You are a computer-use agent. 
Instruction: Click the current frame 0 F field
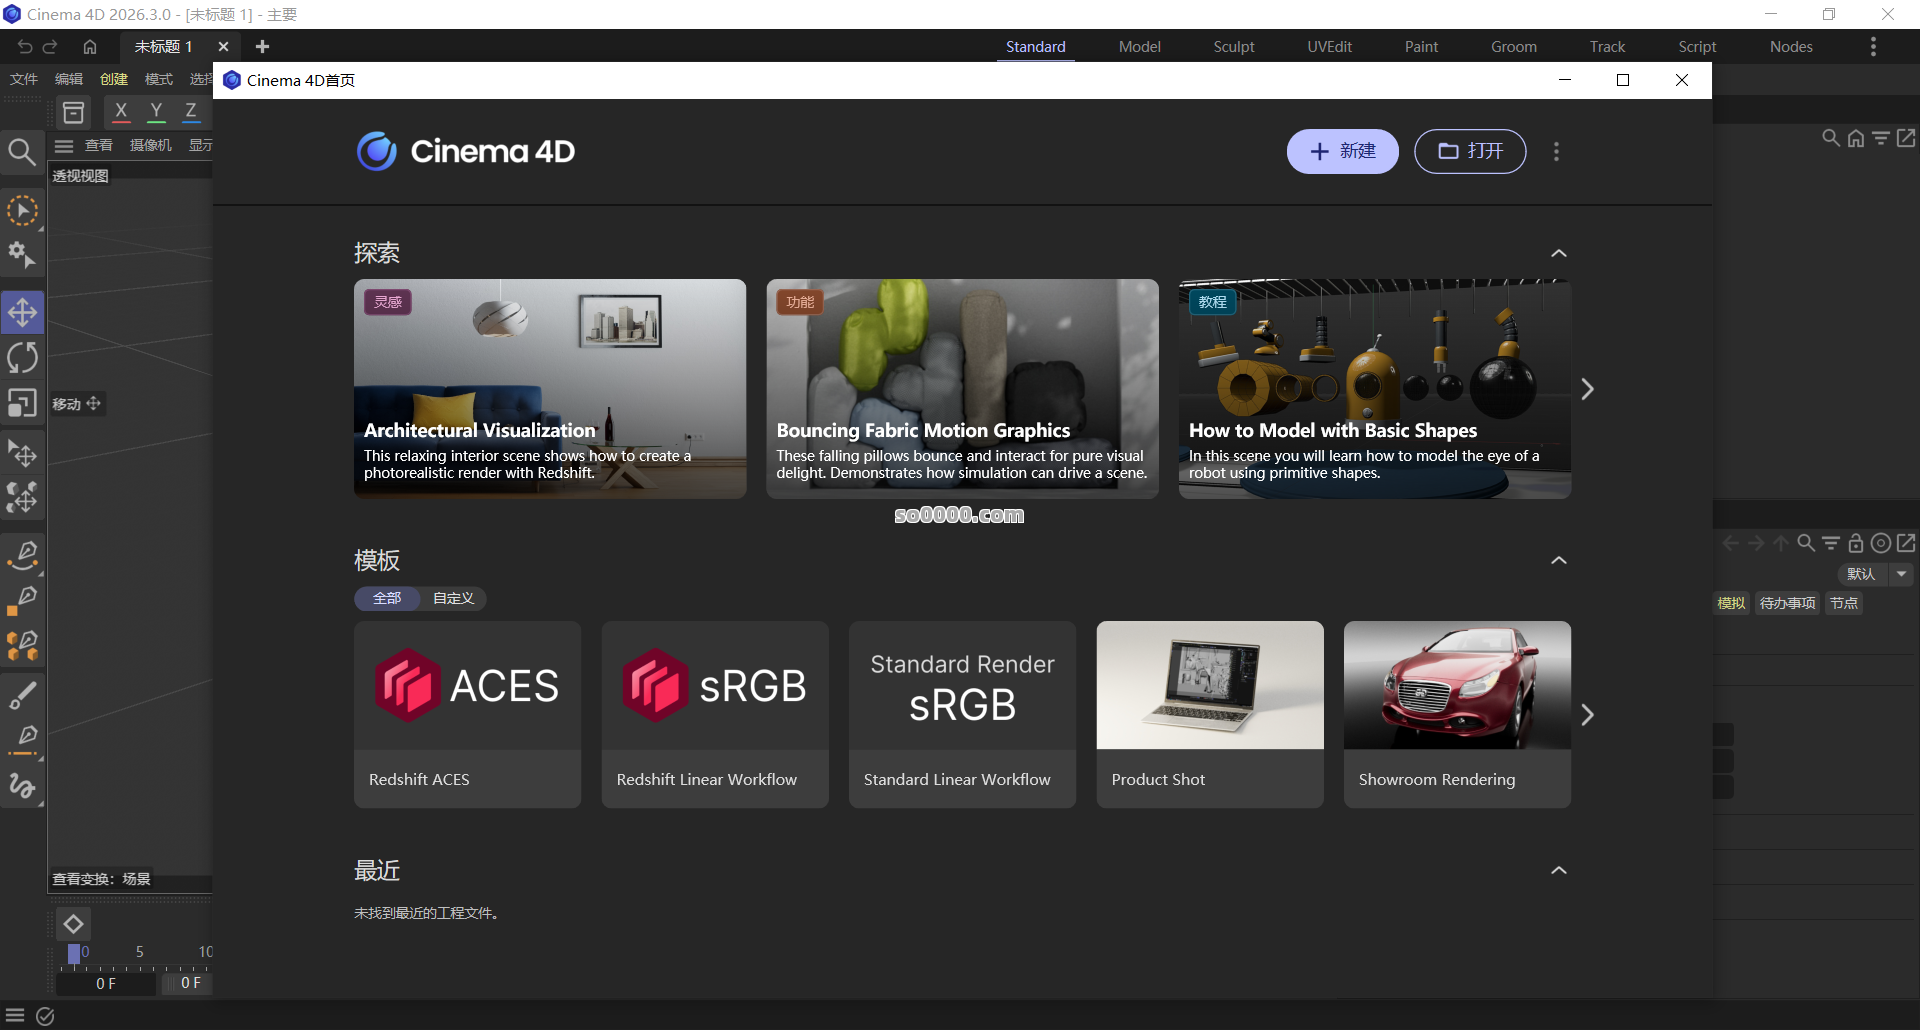[x=106, y=984]
